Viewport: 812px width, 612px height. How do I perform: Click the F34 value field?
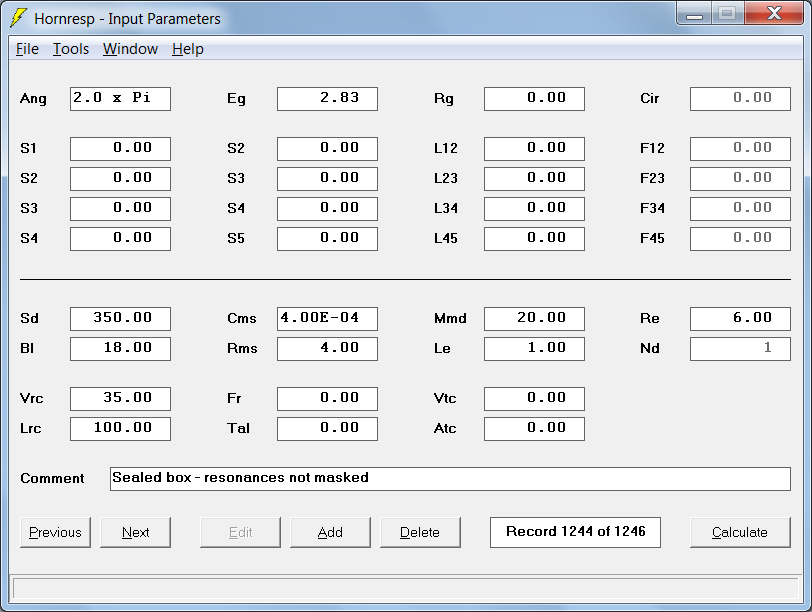click(740, 209)
